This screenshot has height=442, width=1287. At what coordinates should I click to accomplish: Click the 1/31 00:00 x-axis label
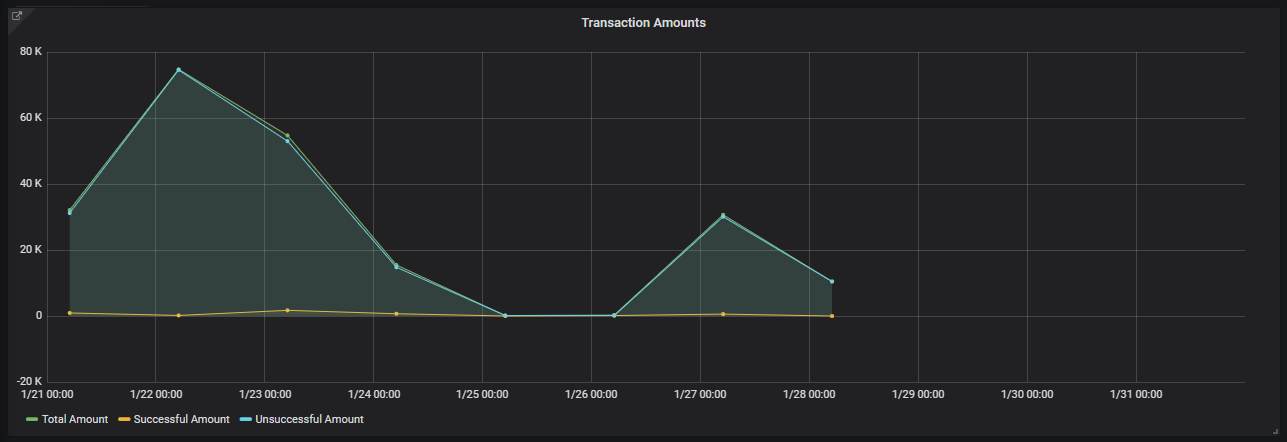[1136, 395]
